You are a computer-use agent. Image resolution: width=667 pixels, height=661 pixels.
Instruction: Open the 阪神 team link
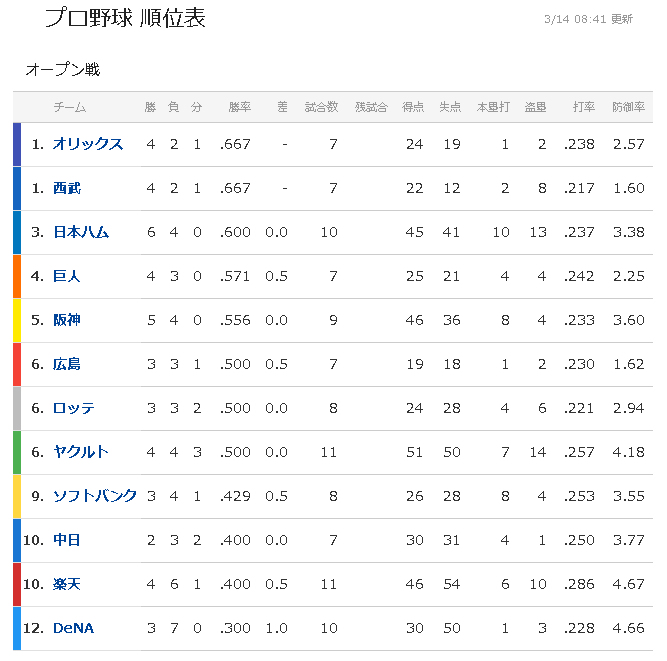pyautogui.click(x=67, y=320)
